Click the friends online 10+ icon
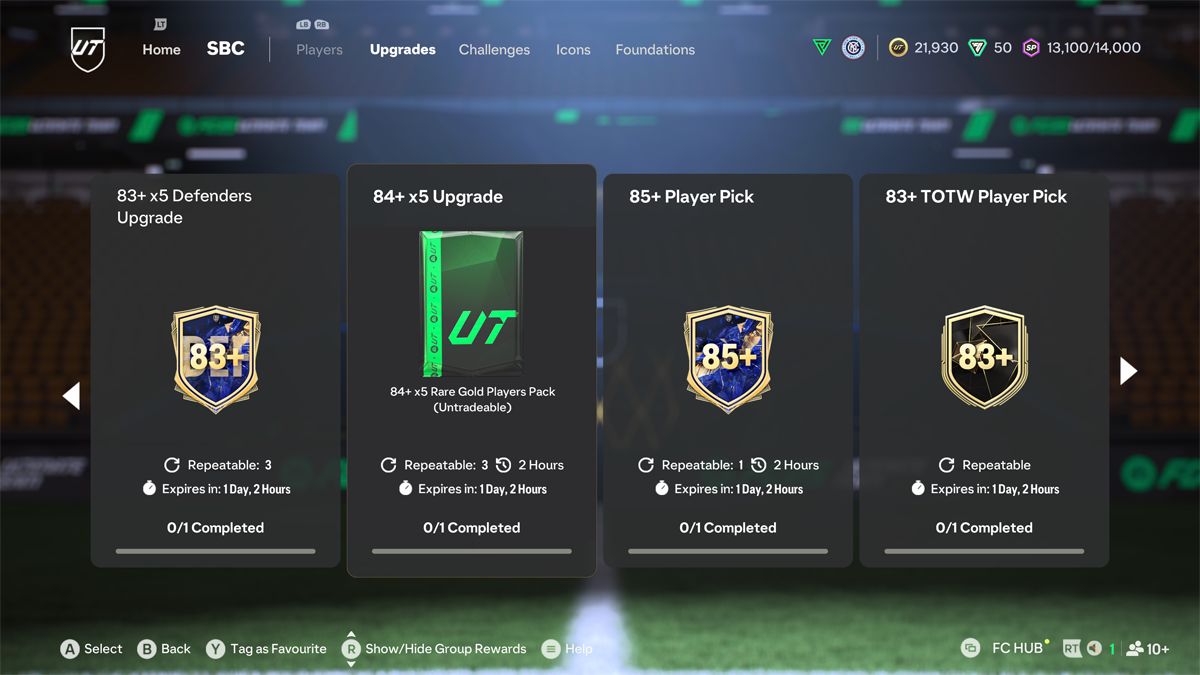Screen dimensions: 1200x675 coord(1147,649)
